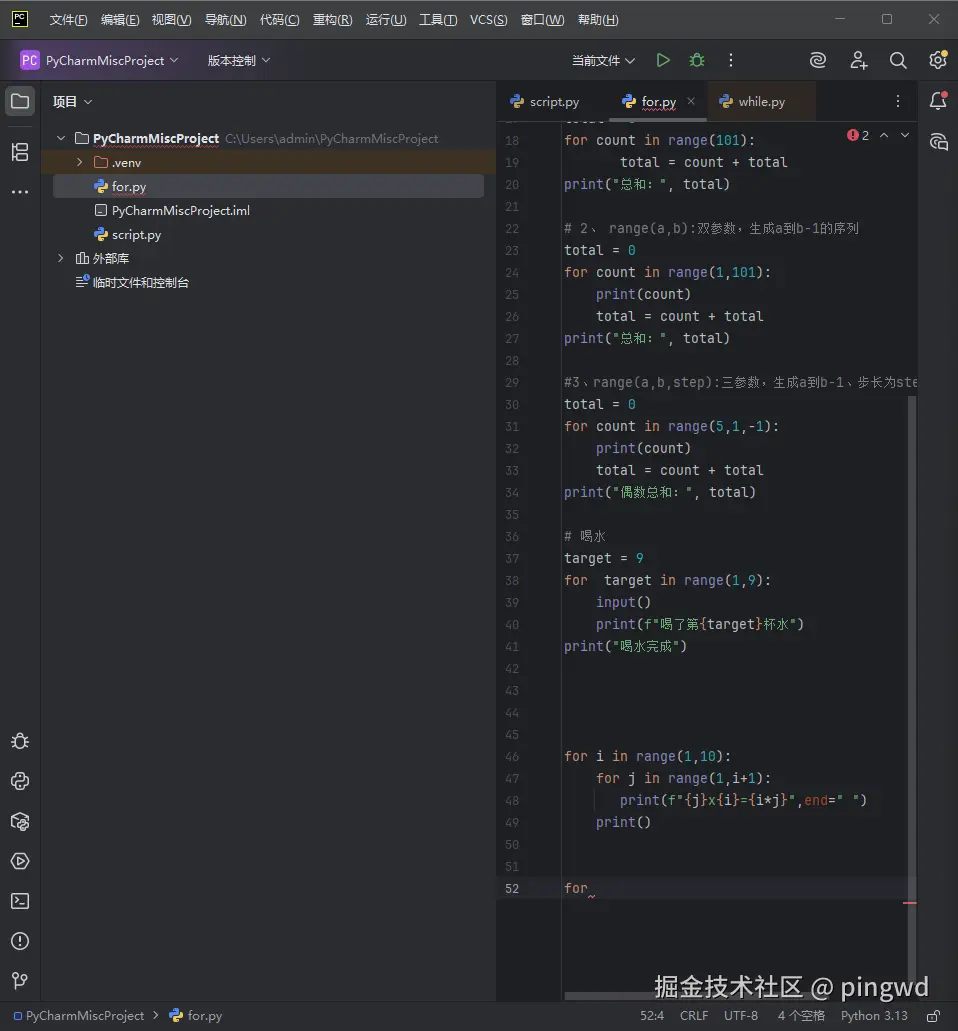Screen dimensions: 958x1031
Task: Close the for.py editor tab
Action: coord(691,101)
